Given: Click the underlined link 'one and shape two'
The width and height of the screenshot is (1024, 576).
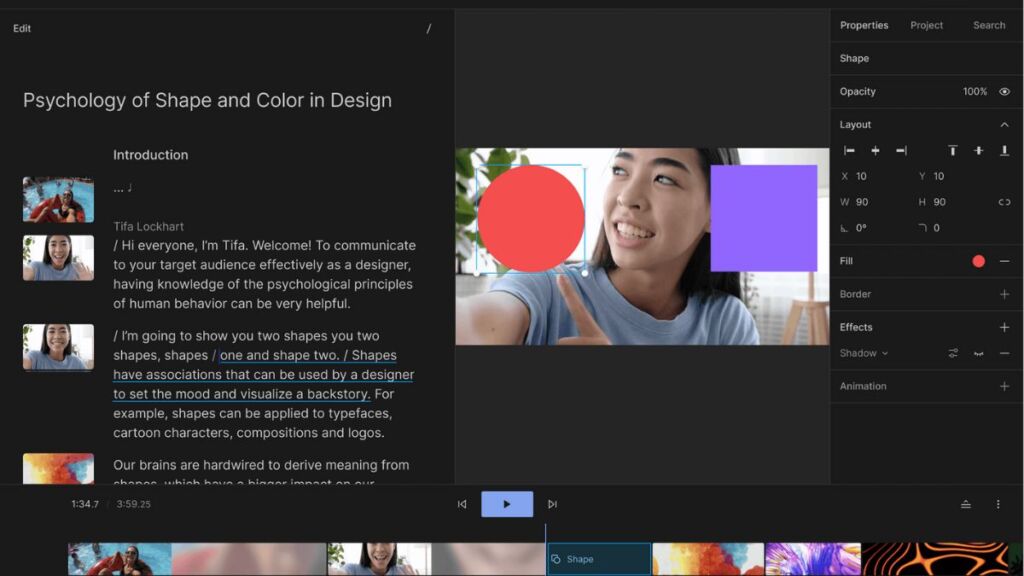Looking at the screenshot, I should point(278,355).
